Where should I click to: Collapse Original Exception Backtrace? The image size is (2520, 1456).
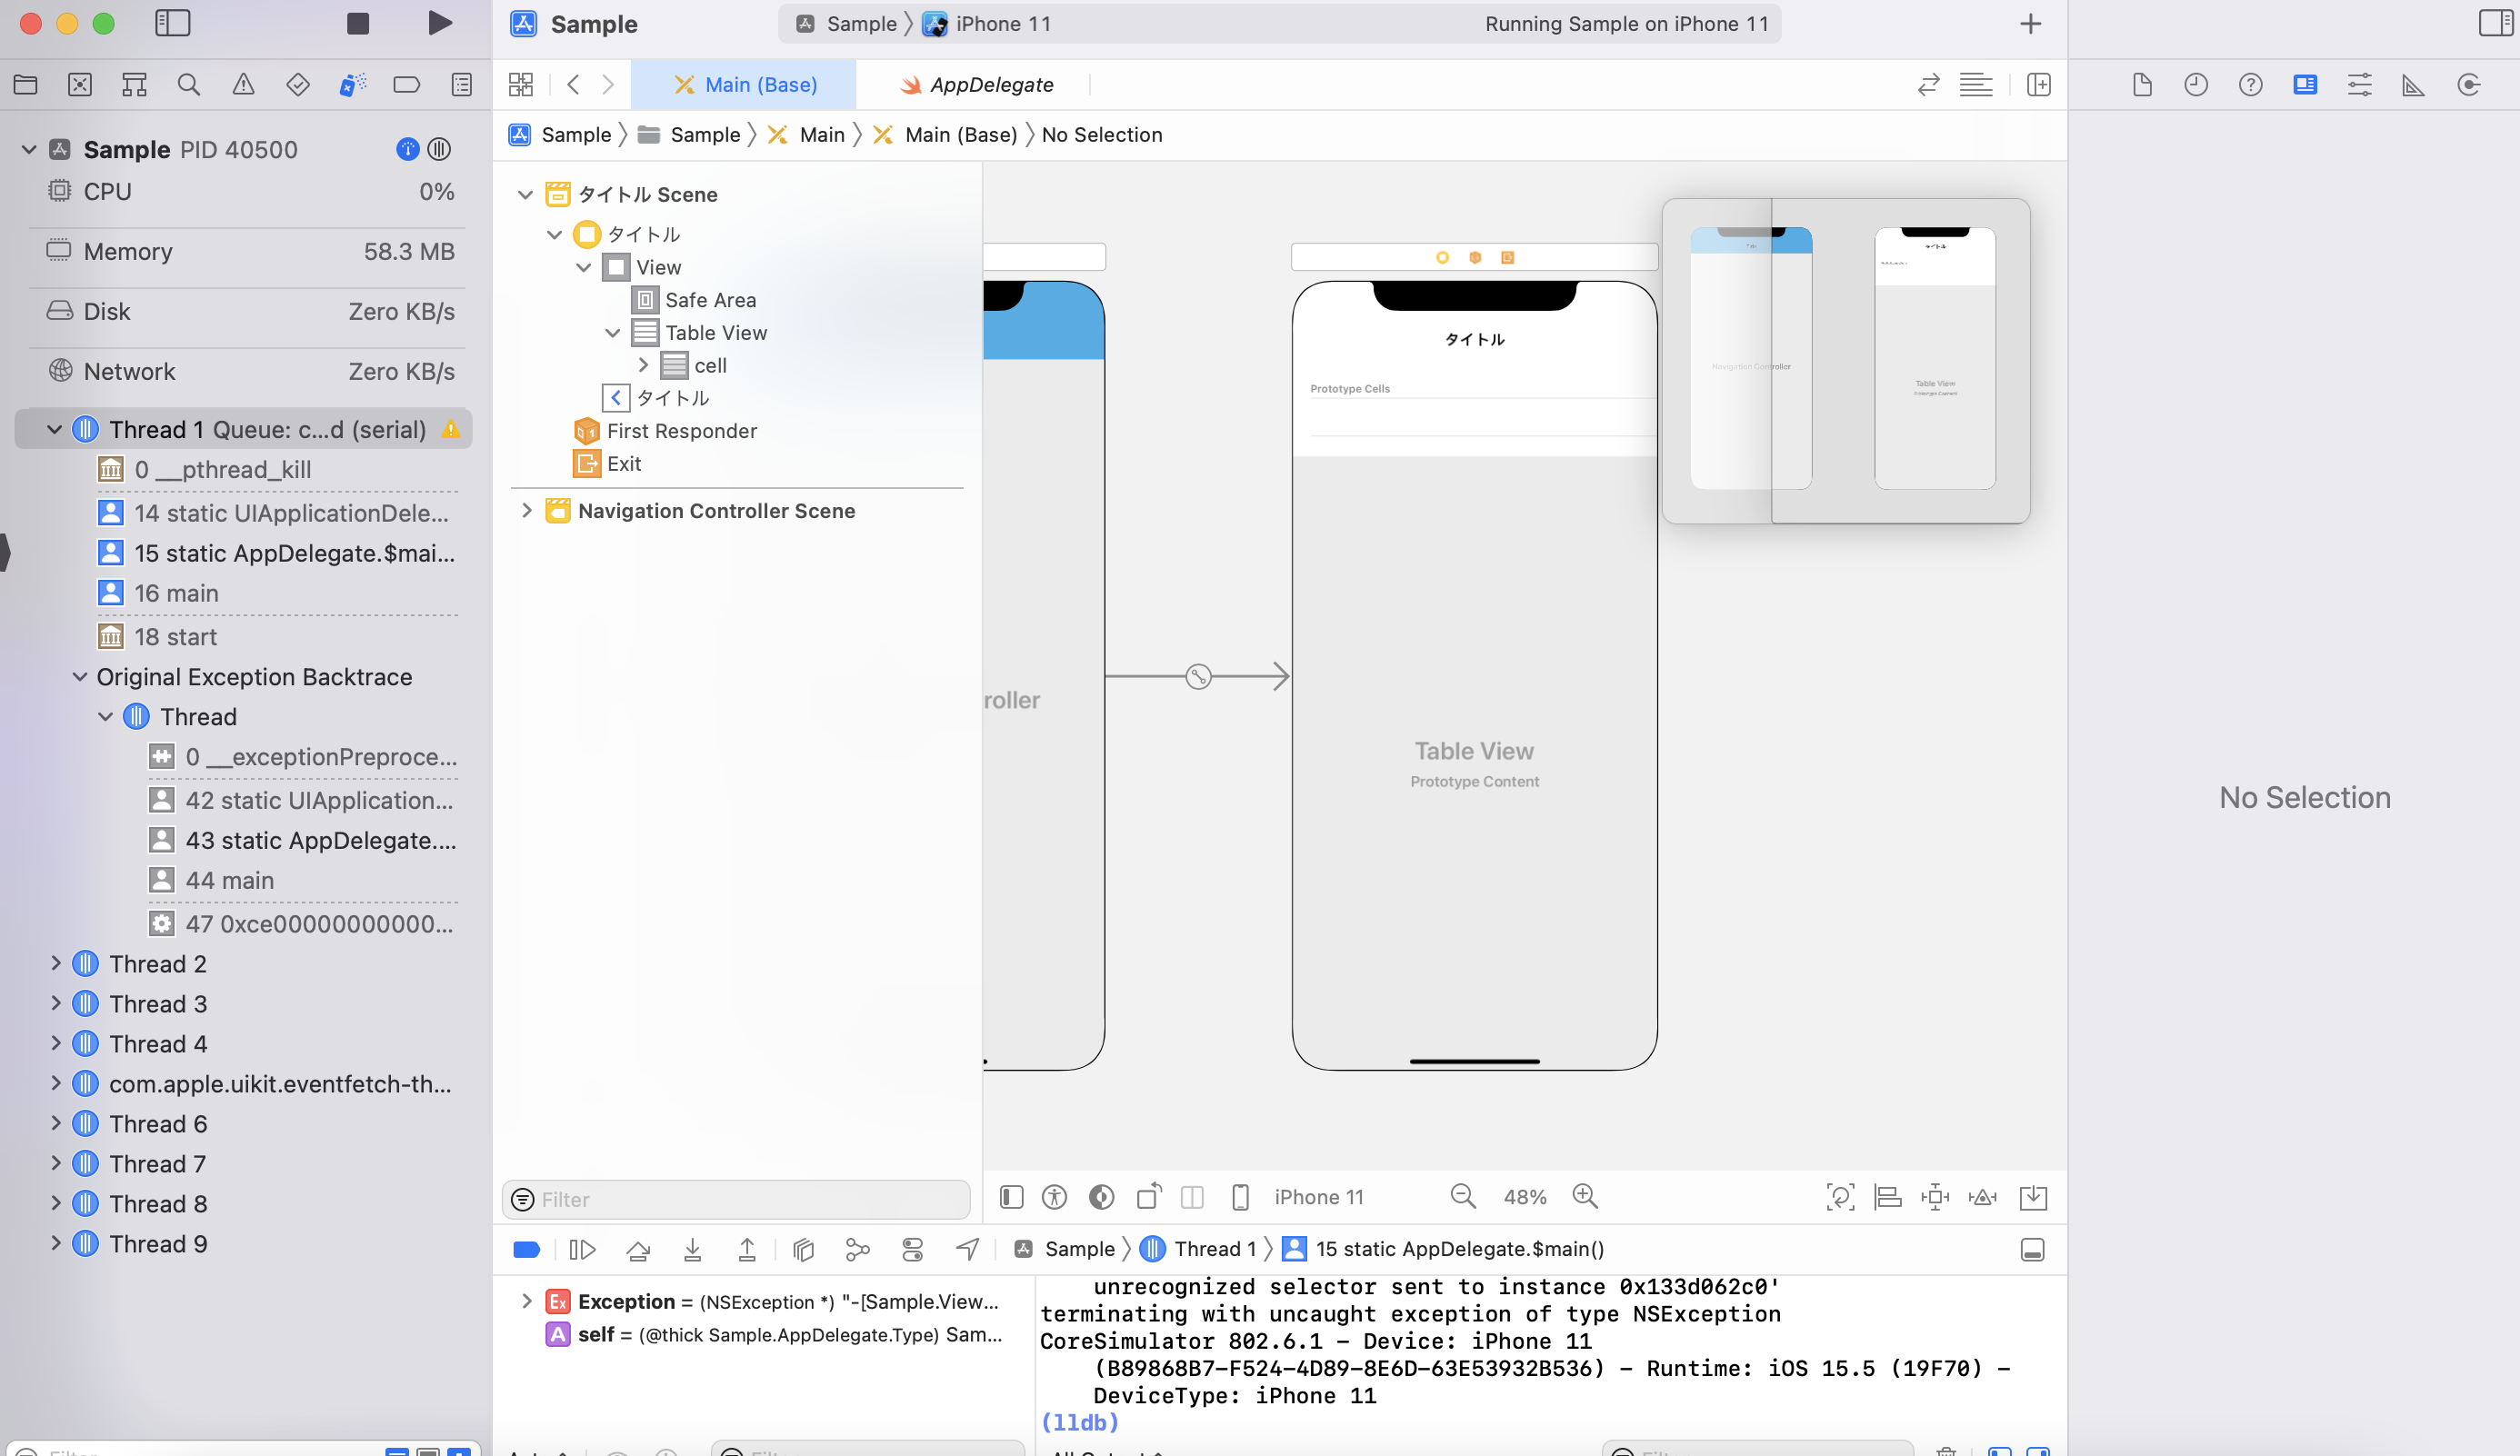80,677
